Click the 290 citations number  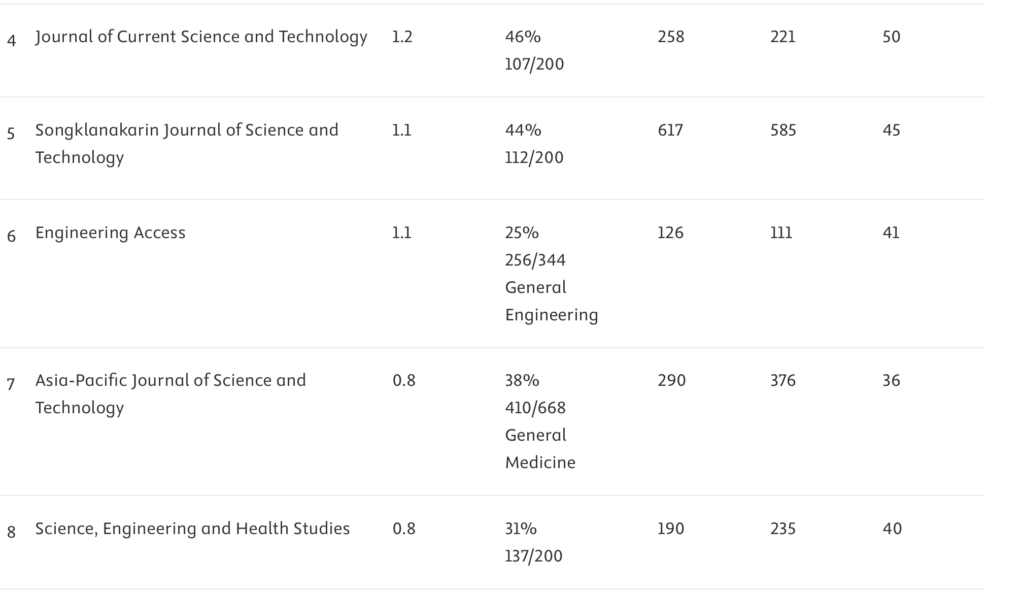tap(671, 380)
